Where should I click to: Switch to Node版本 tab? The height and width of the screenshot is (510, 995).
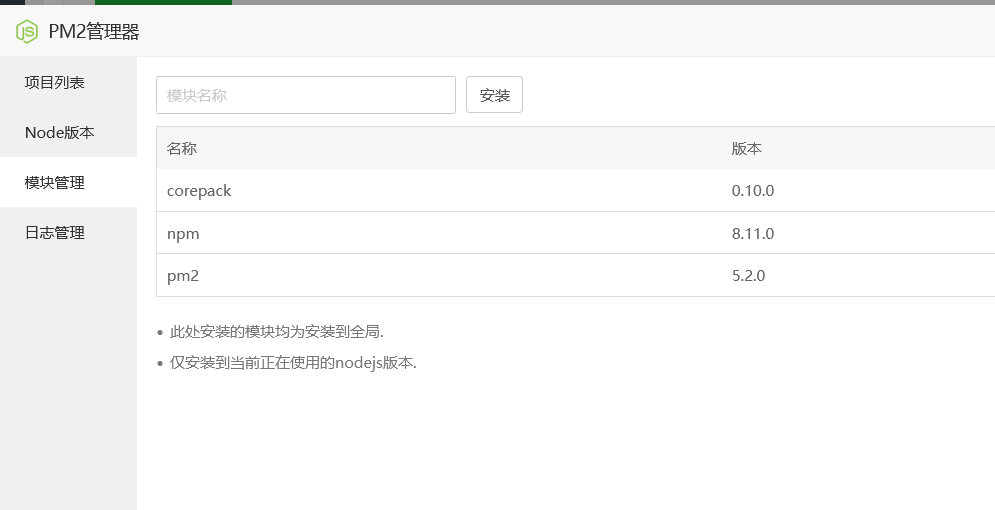pos(68,133)
